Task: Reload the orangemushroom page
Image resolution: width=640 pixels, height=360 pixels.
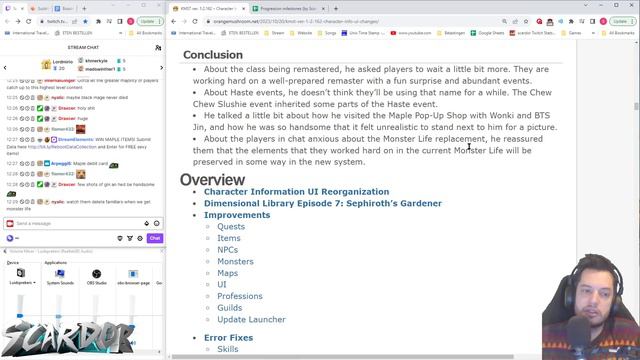Action: pos(195,21)
